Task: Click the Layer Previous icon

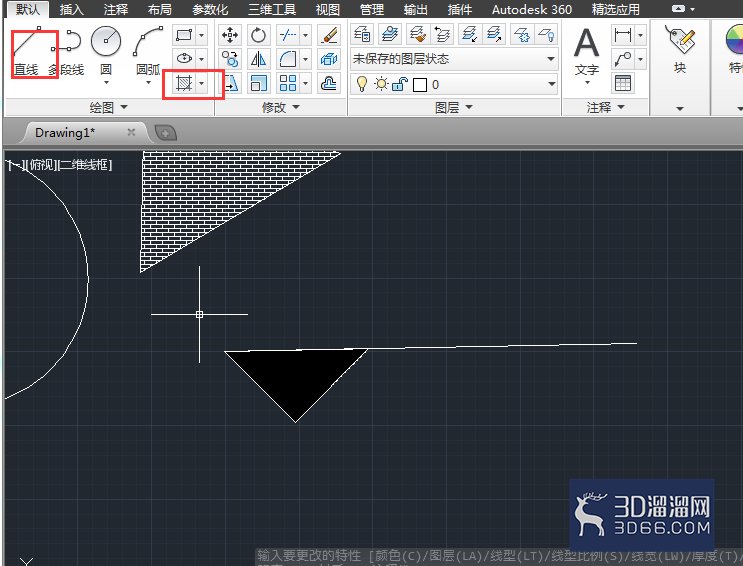Action: pos(442,34)
